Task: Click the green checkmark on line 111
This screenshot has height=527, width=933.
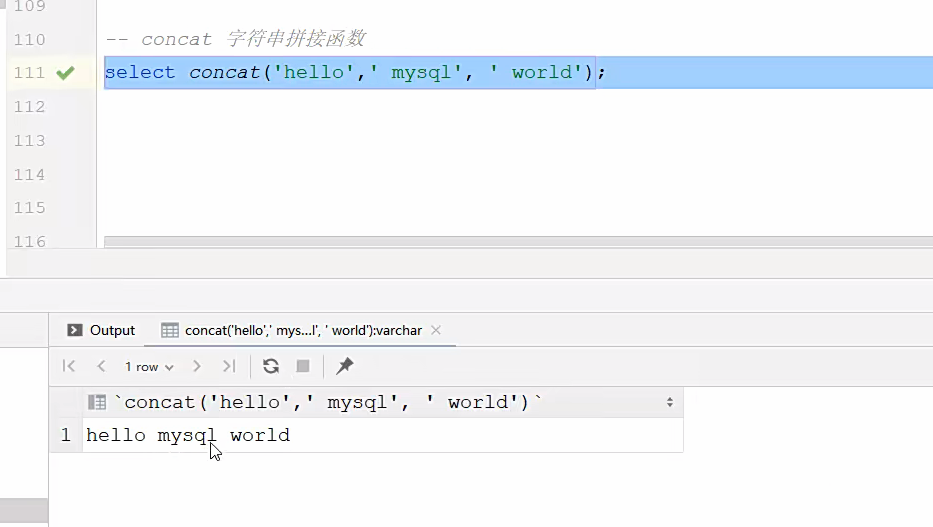Action: 65,73
